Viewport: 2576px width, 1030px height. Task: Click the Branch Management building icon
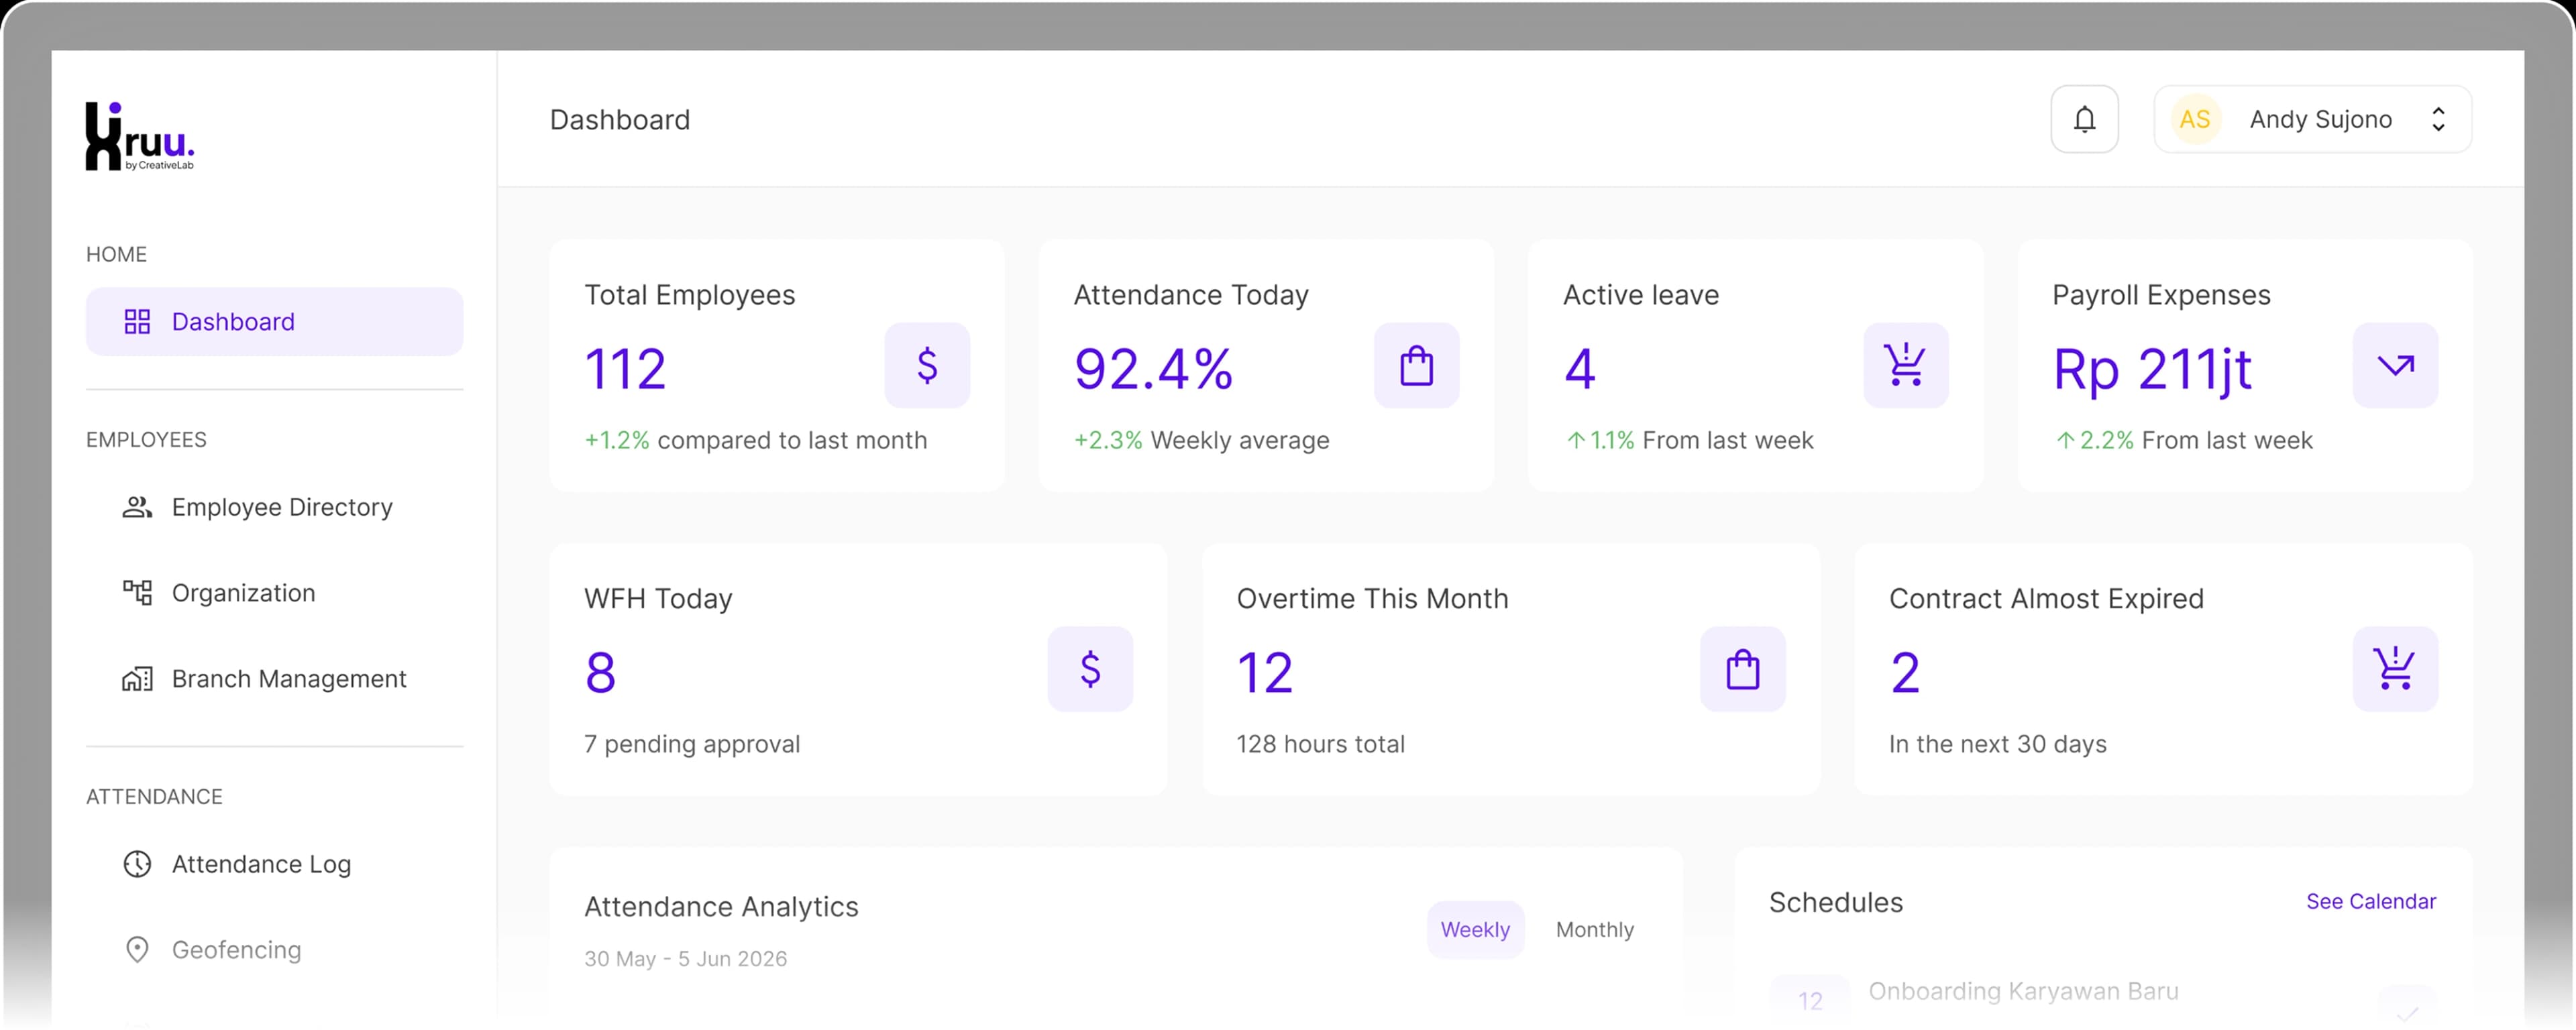[x=137, y=679]
